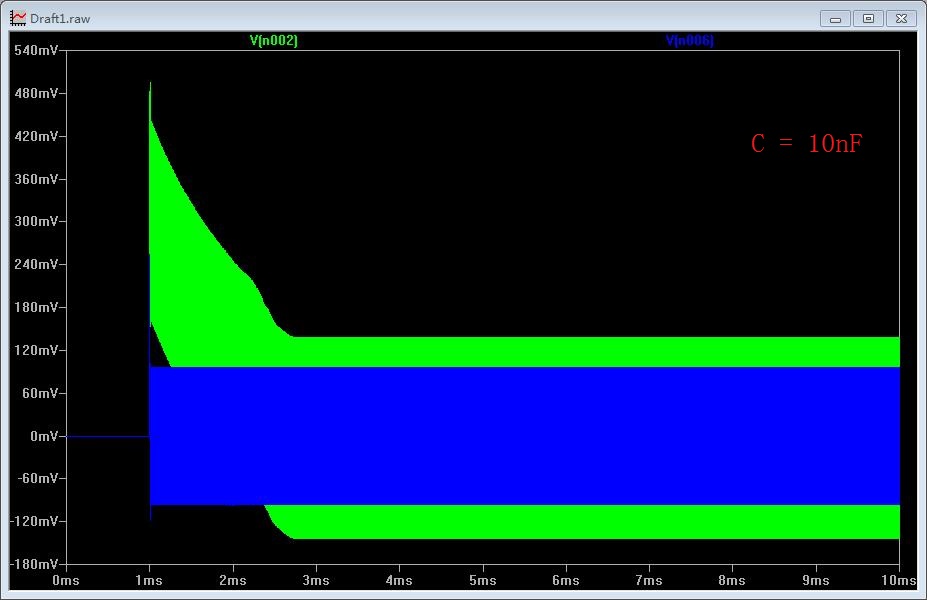Click the 5ms time axis label
This screenshot has height=600, width=927.
coord(482,580)
